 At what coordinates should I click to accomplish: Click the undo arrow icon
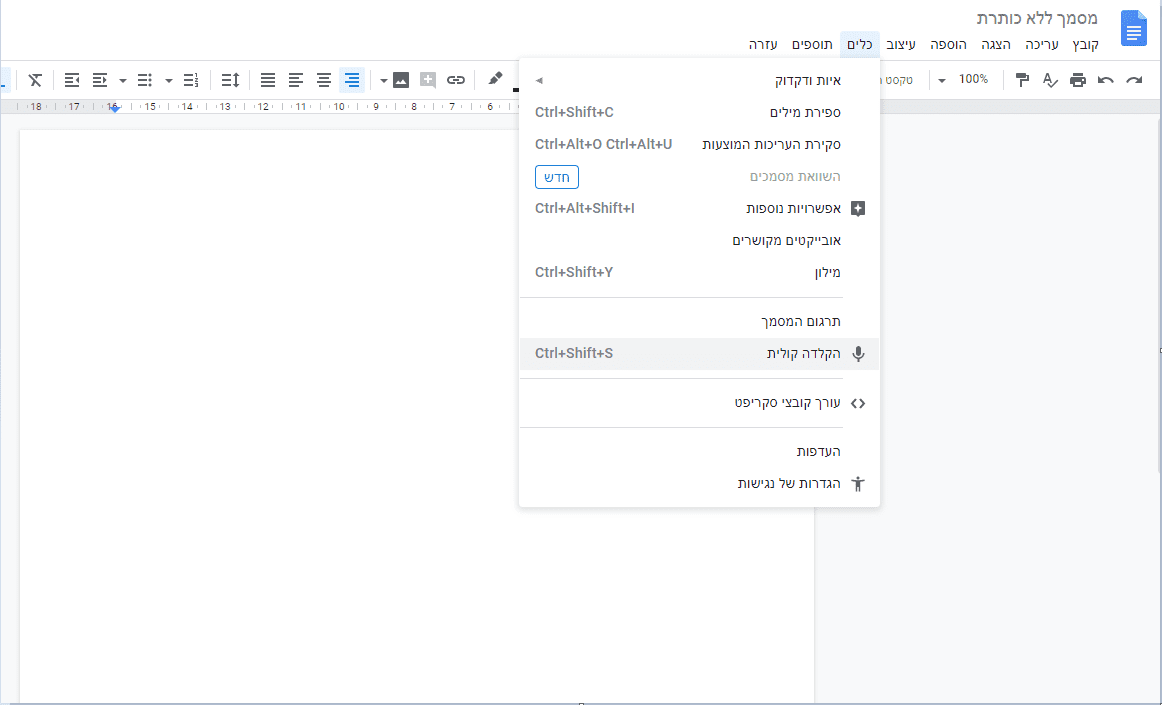pos(1106,80)
